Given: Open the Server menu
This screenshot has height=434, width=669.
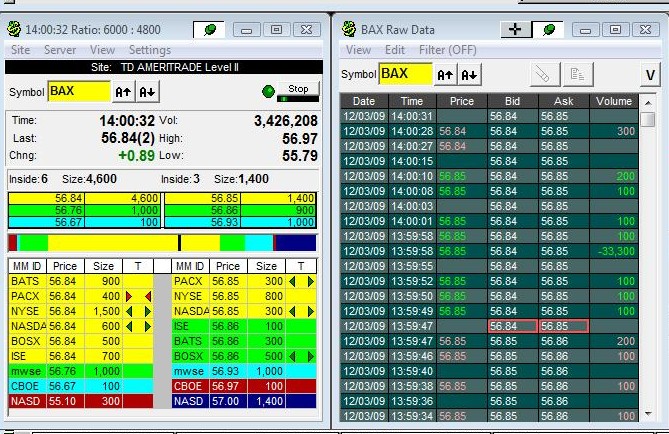Looking at the screenshot, I should [x=60, y=50].
